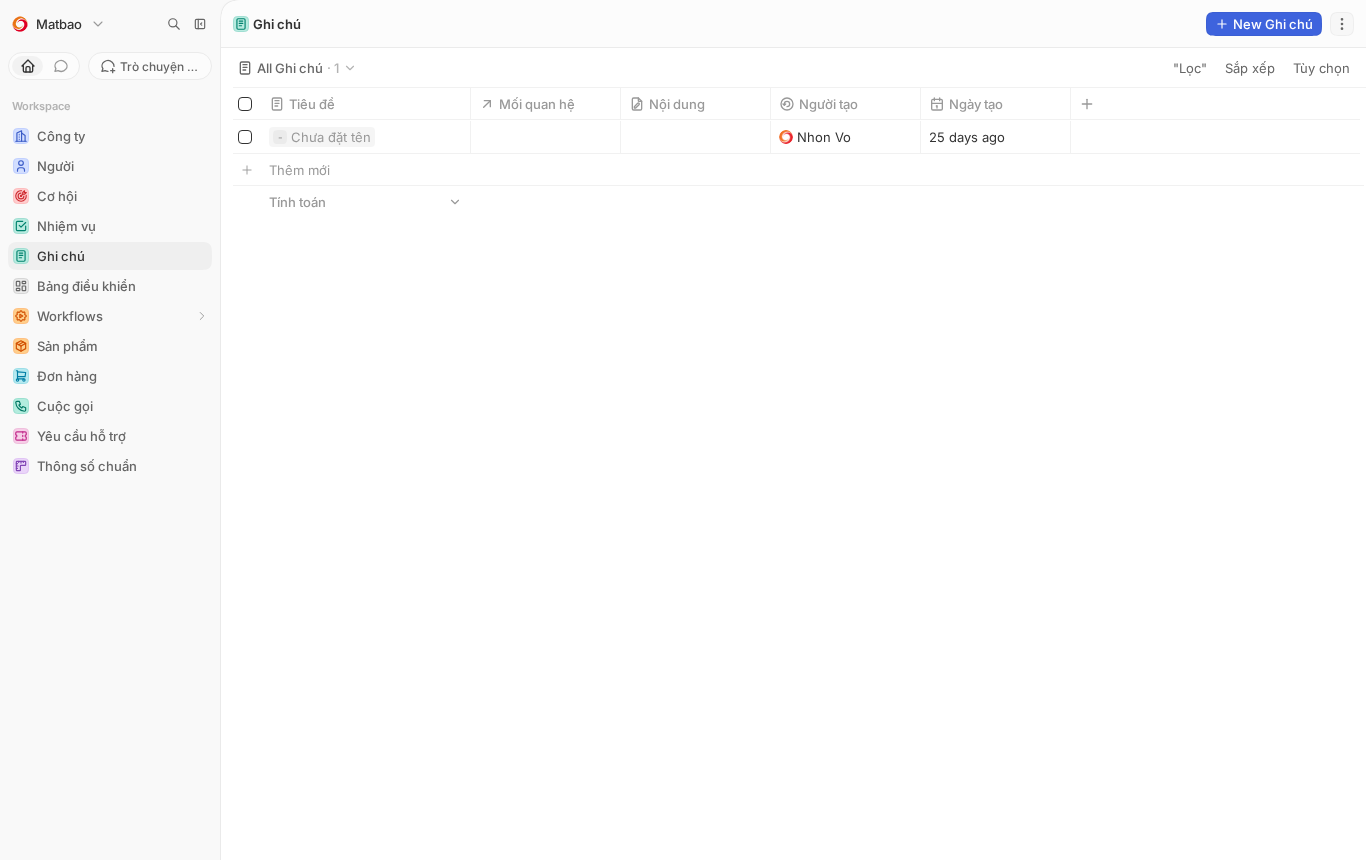Click the empty Nội dung cell in row

696,137
